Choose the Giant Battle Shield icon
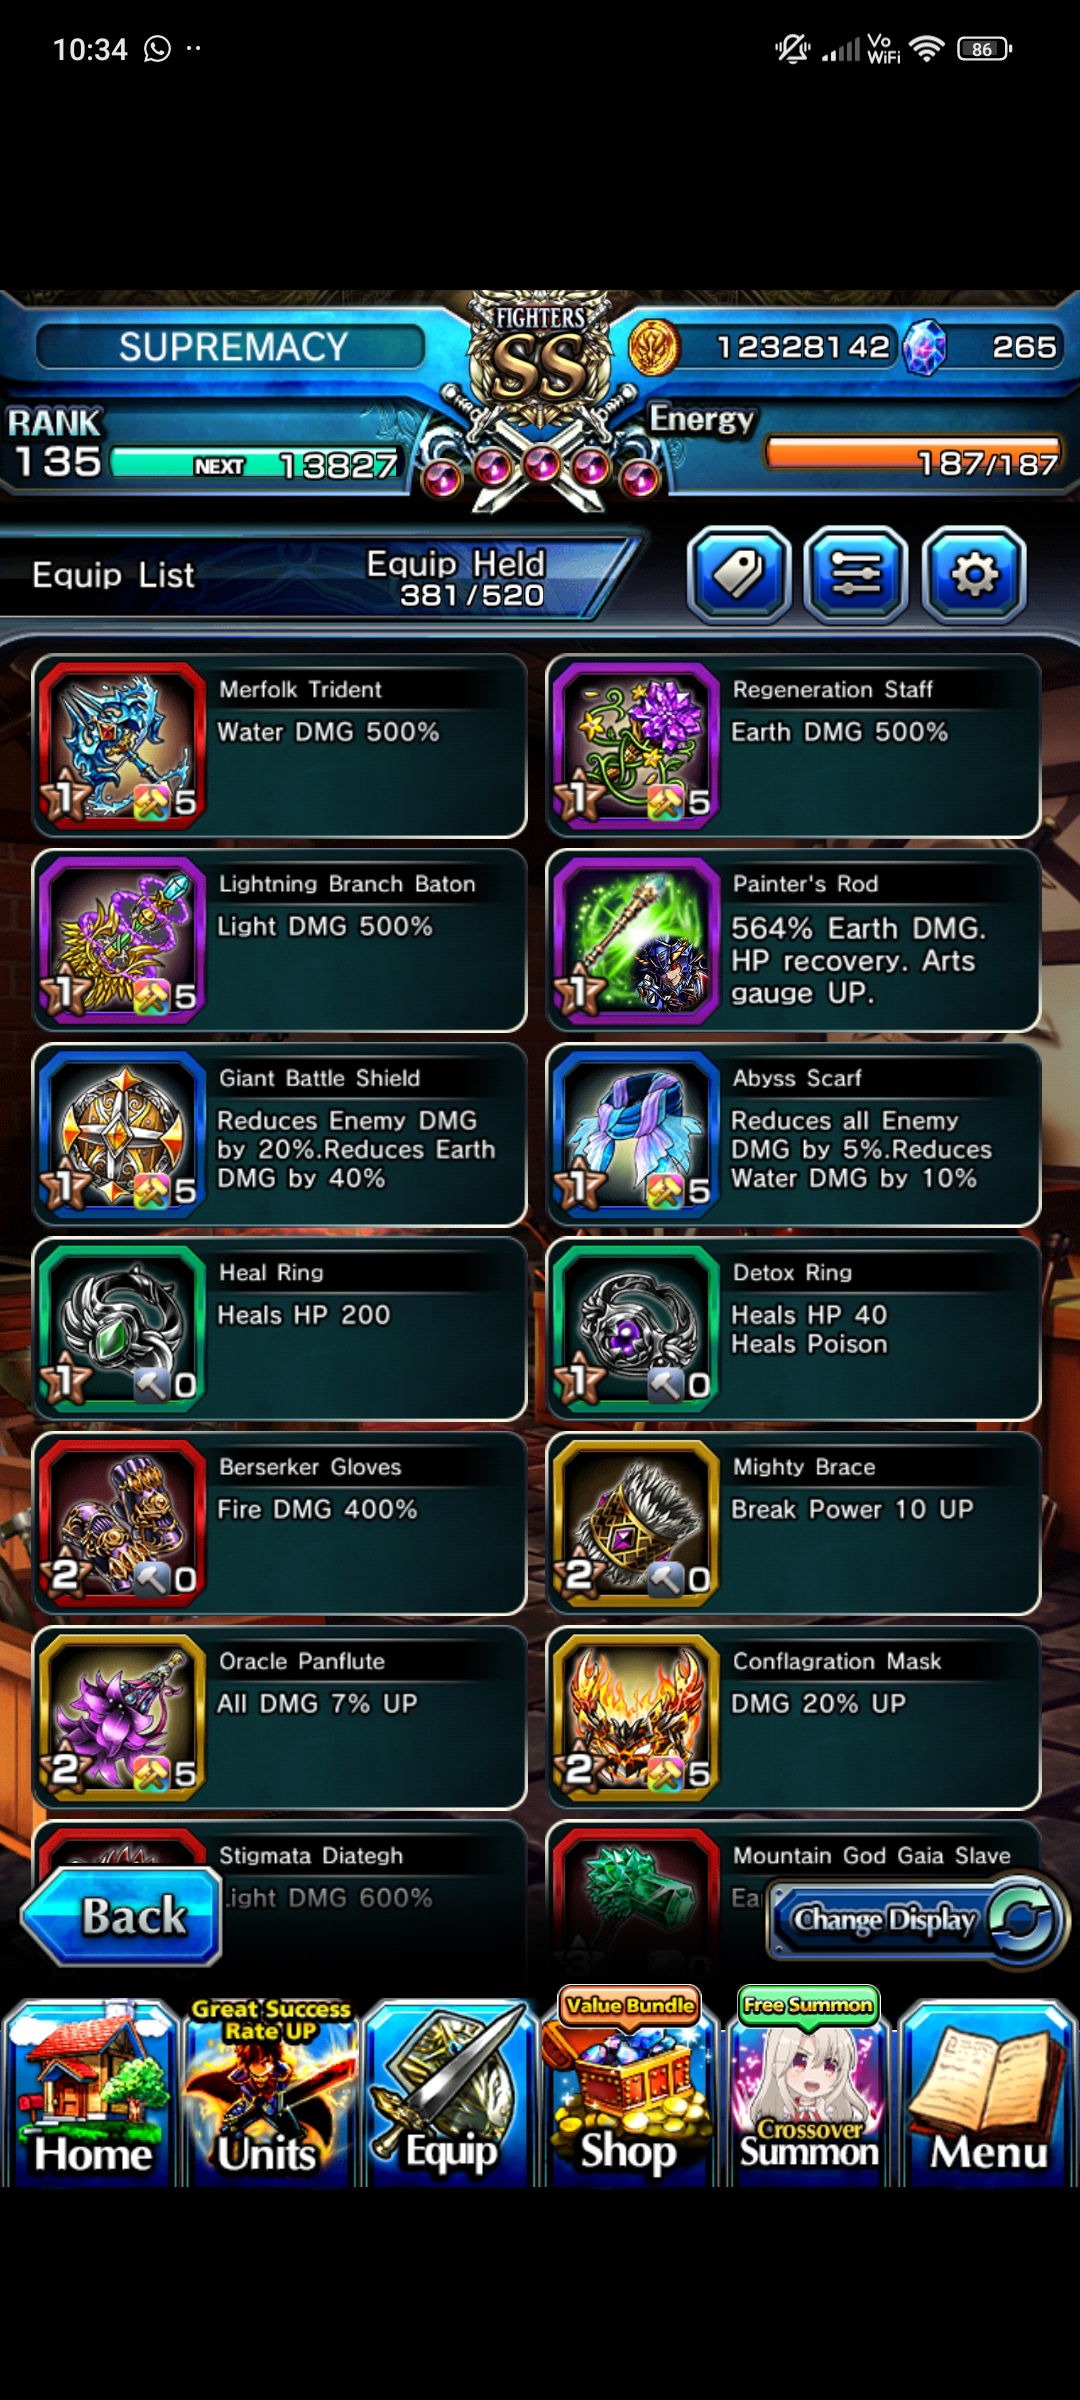Image resolution: width=1080 pixels, height=2400 pixels. pyautogui.click(x=121, y=1134)
